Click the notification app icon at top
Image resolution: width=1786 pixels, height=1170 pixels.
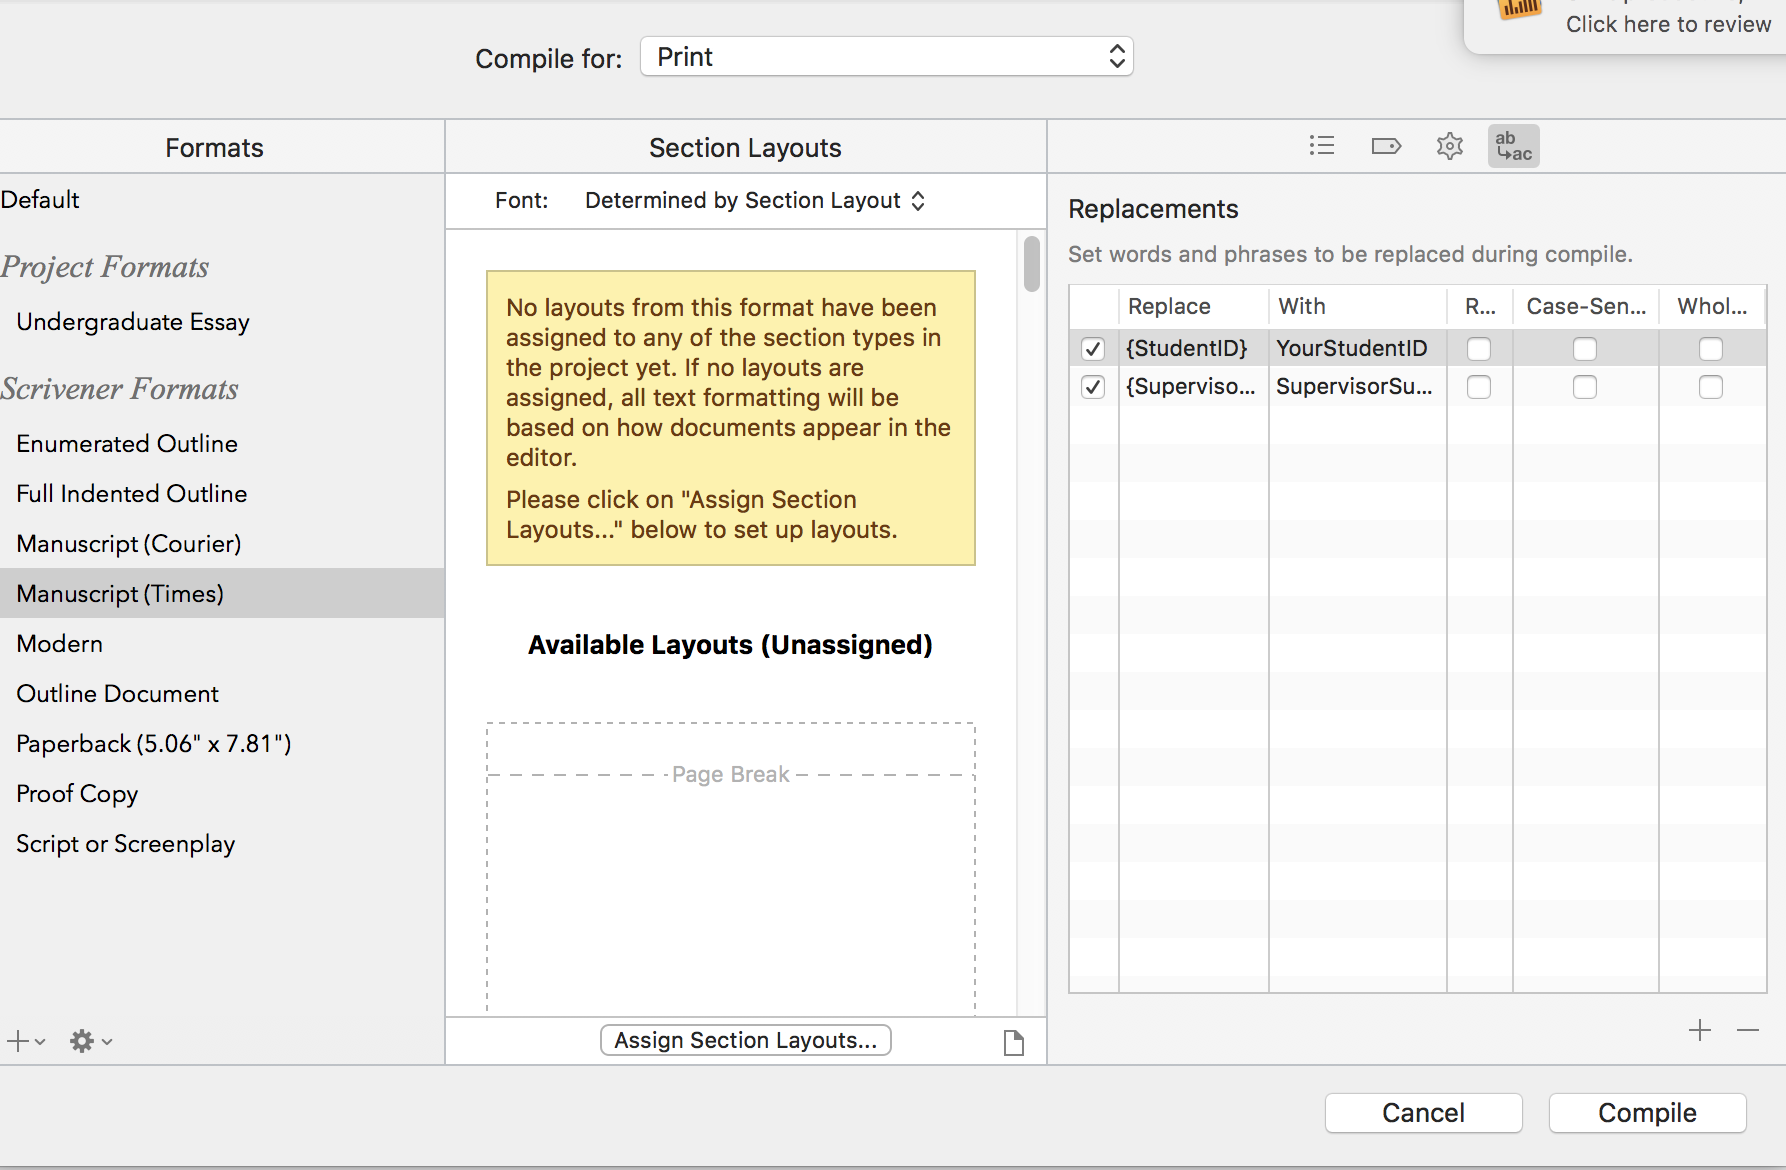pos(1518,10)
